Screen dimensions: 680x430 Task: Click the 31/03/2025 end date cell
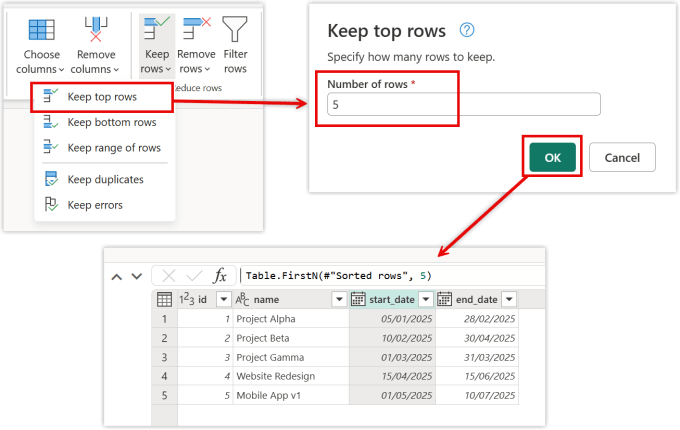tap(477, 357)
